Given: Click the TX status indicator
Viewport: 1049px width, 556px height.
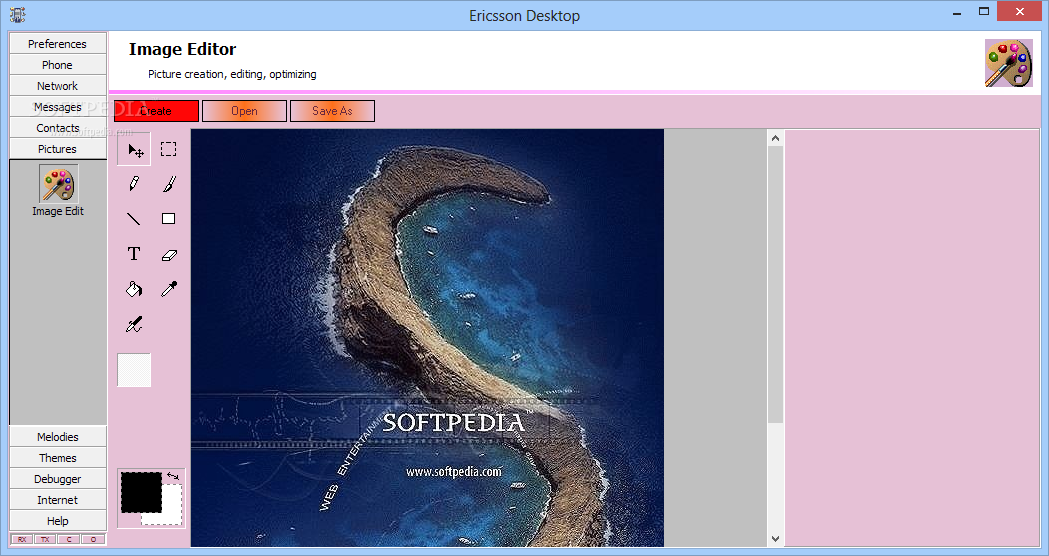Looking at the screenshot, I should point(45,539).
